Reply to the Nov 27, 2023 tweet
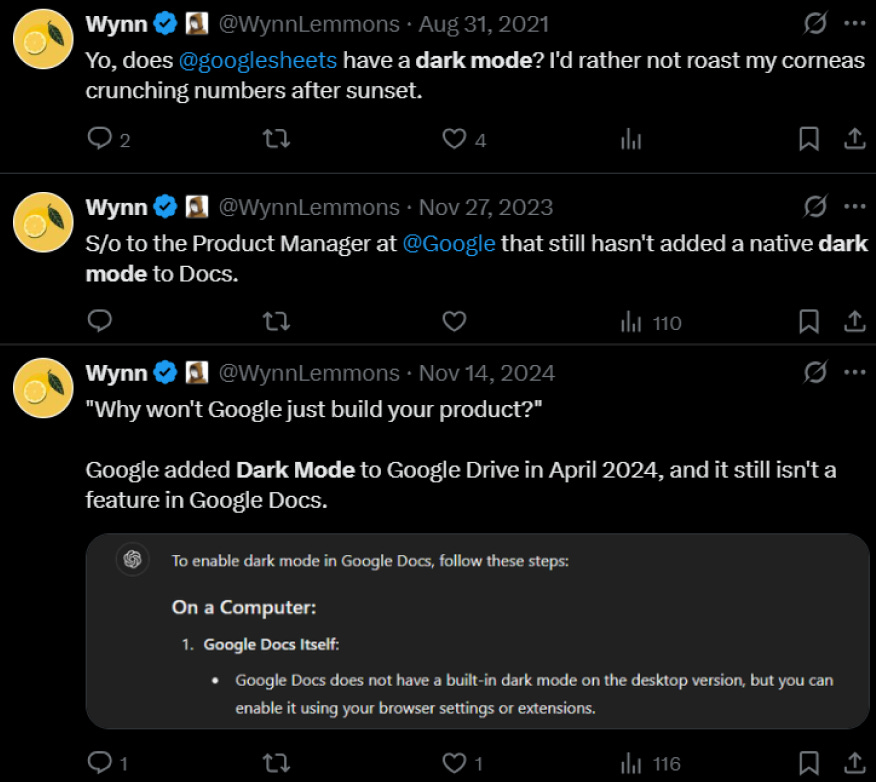The image size is (876, 782). 99,321
